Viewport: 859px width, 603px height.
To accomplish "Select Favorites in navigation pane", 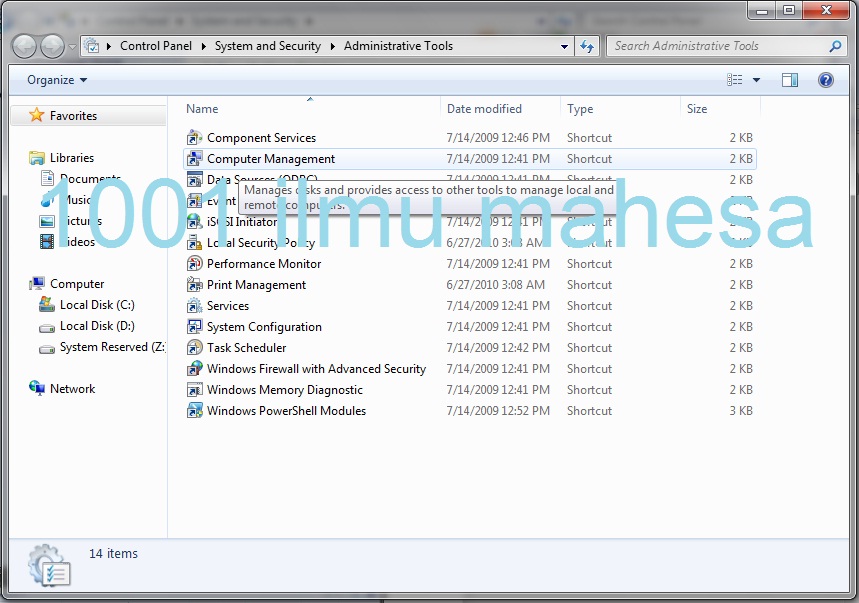I will click(73, 116).
